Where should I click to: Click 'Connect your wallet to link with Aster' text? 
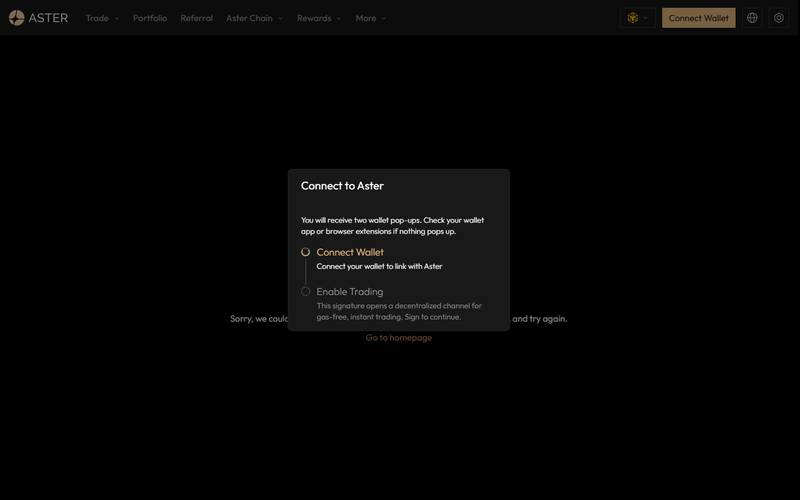pyautogui.click(x=379, y=266)
